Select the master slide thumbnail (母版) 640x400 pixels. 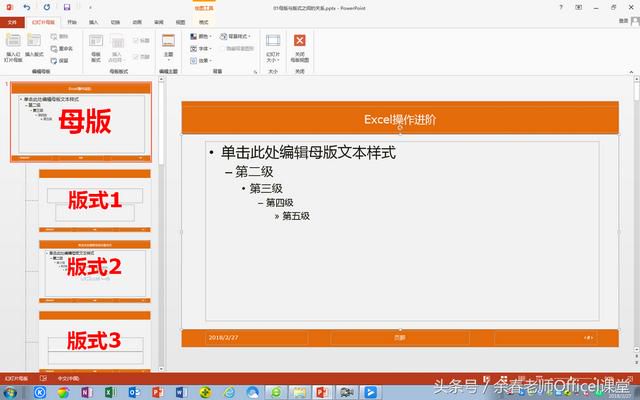(81, 122)
